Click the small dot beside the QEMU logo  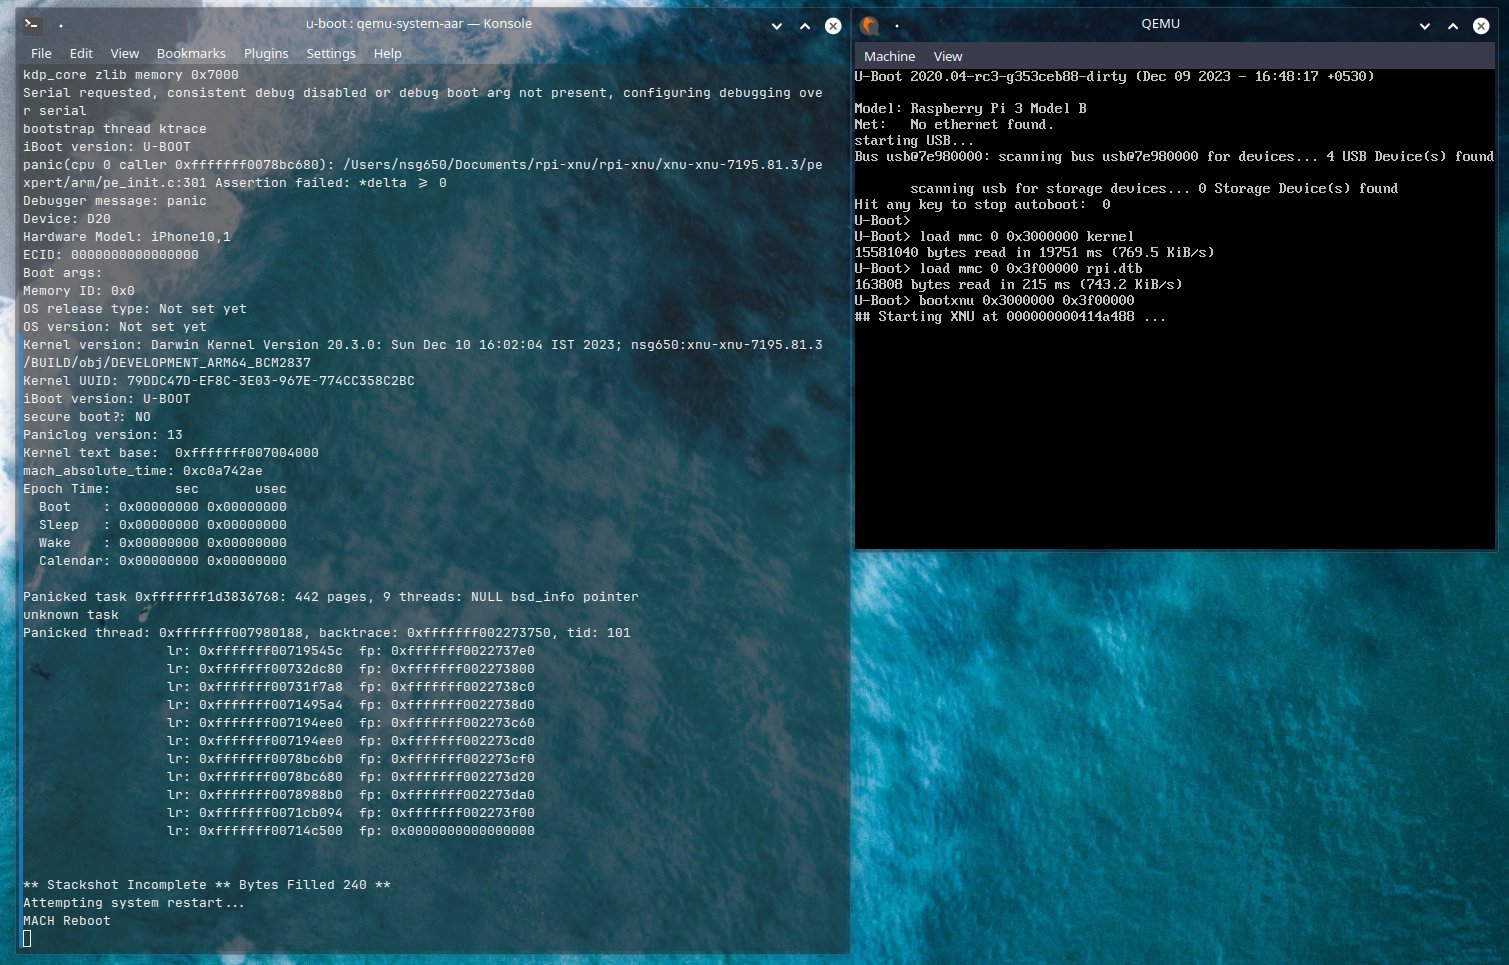(896, 24)
